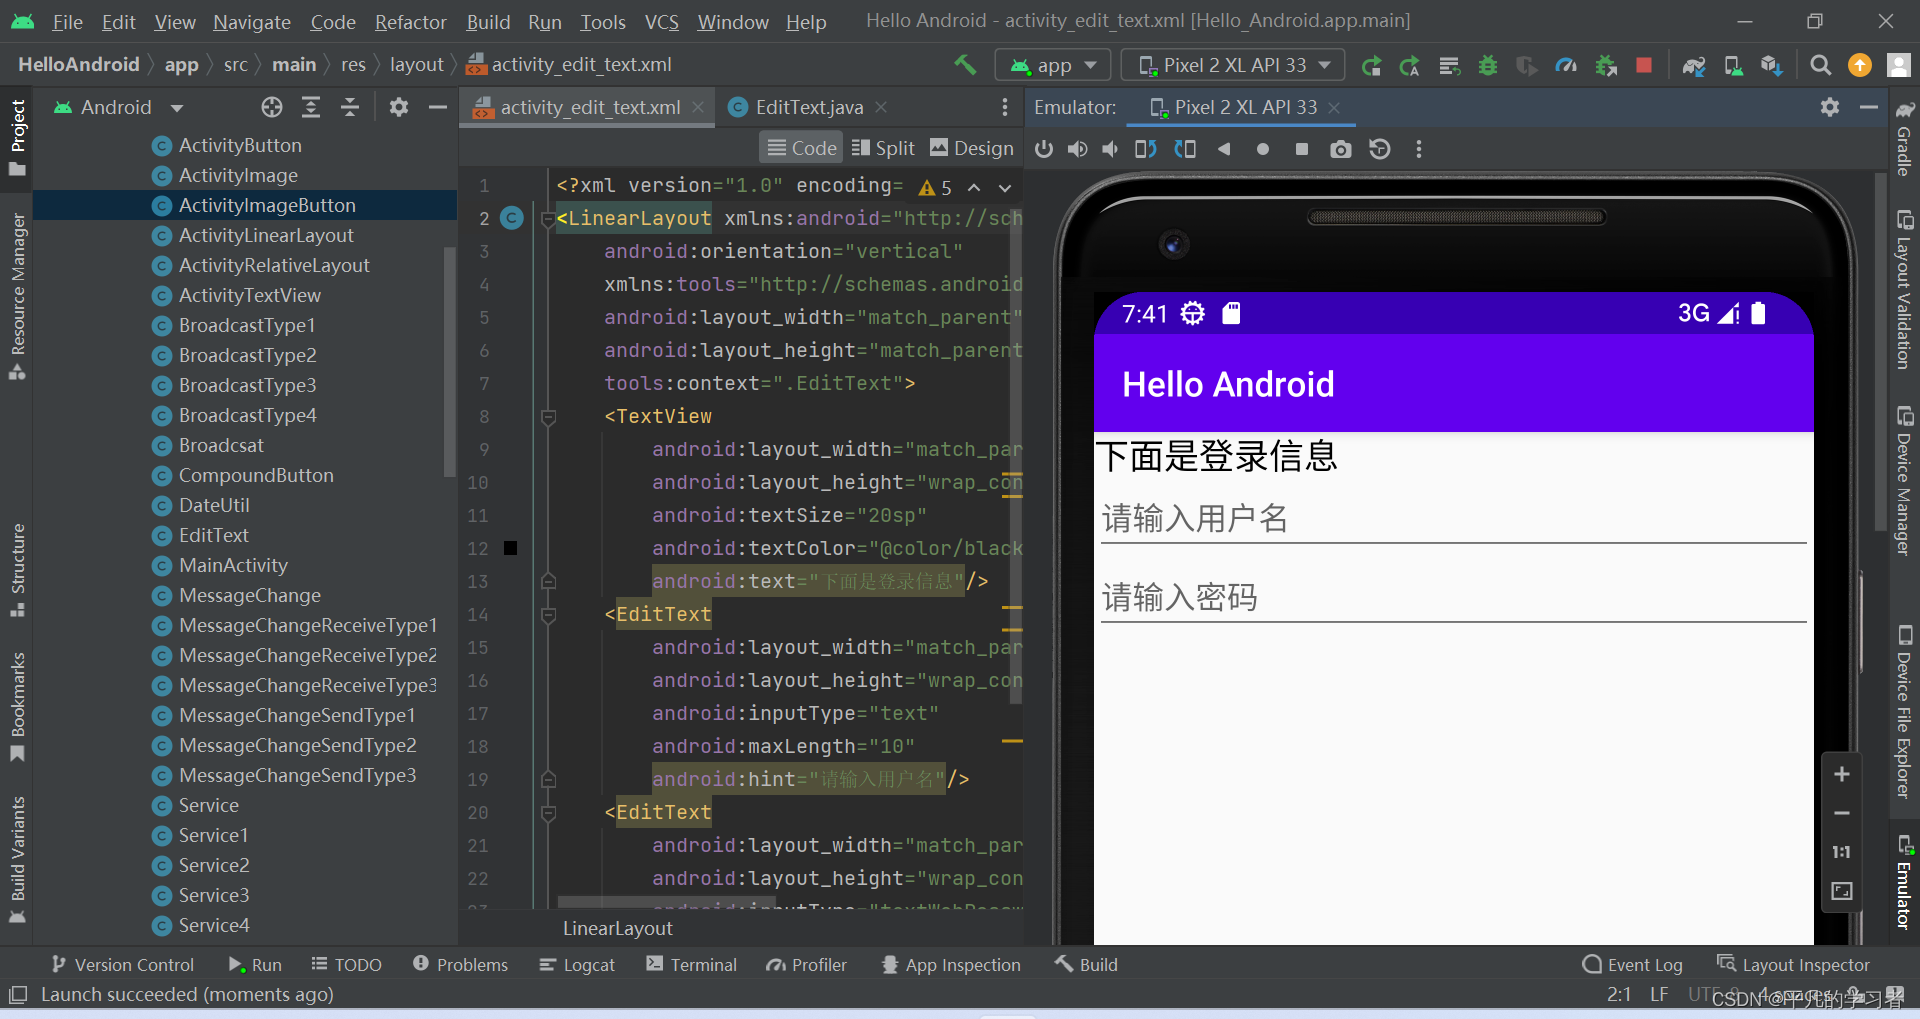Open App Inspection tool window
Image resolution: width=1920 pixels, height=1019 pixels.
coord(951,965)
